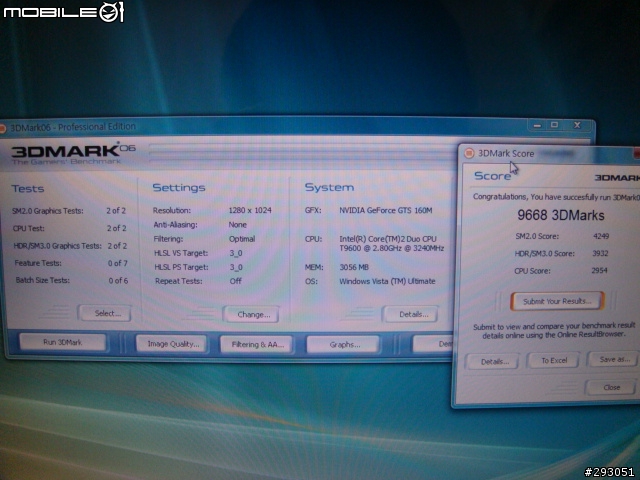Click 'Batch Size Tests:' label
This screenshot has width=640, height=480.
tap(42, 280)
